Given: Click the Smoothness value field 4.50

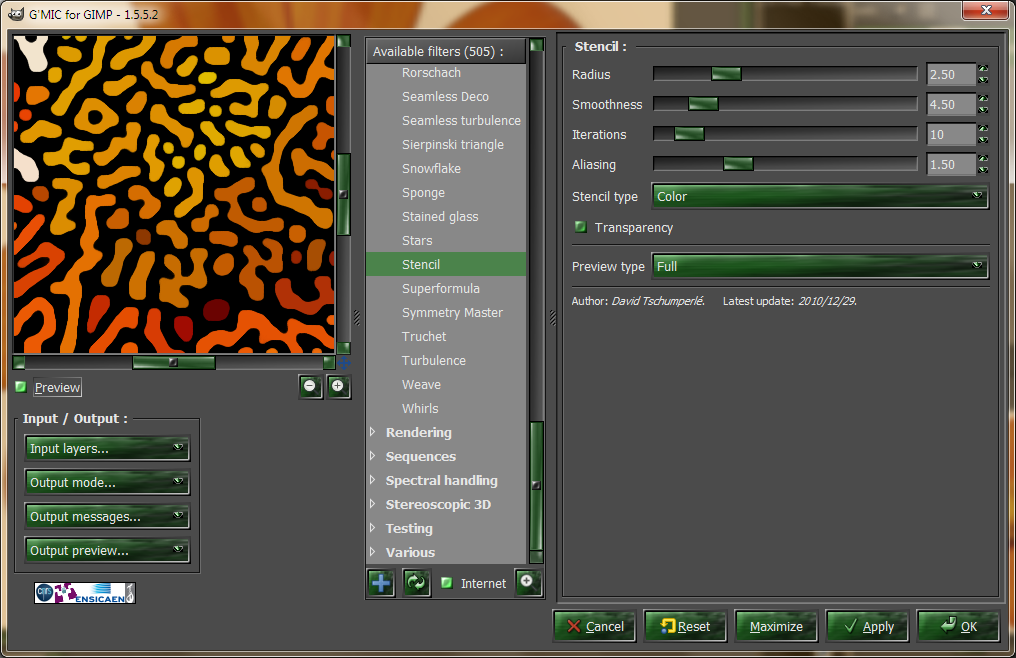Looking at the screenshot, I should click(x=951, y=104).
